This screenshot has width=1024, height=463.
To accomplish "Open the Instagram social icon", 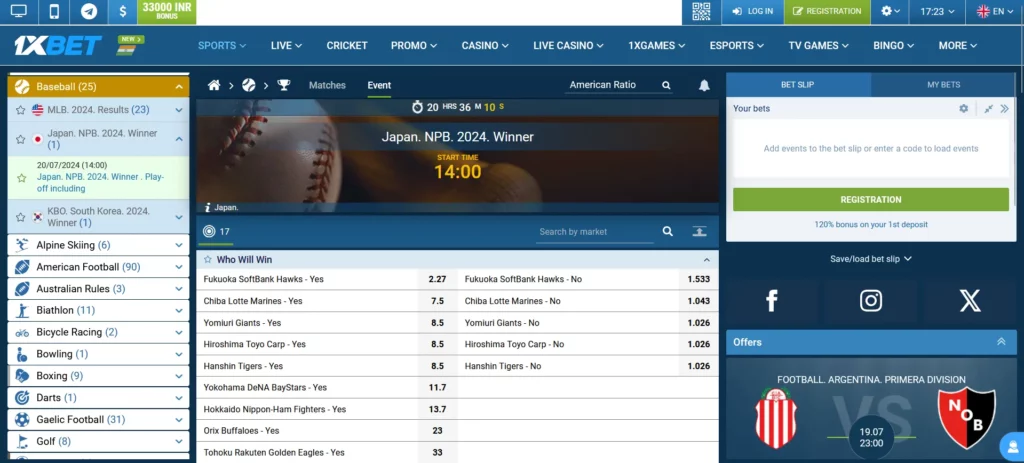I will pyautogui.click(x=871, y=300).
